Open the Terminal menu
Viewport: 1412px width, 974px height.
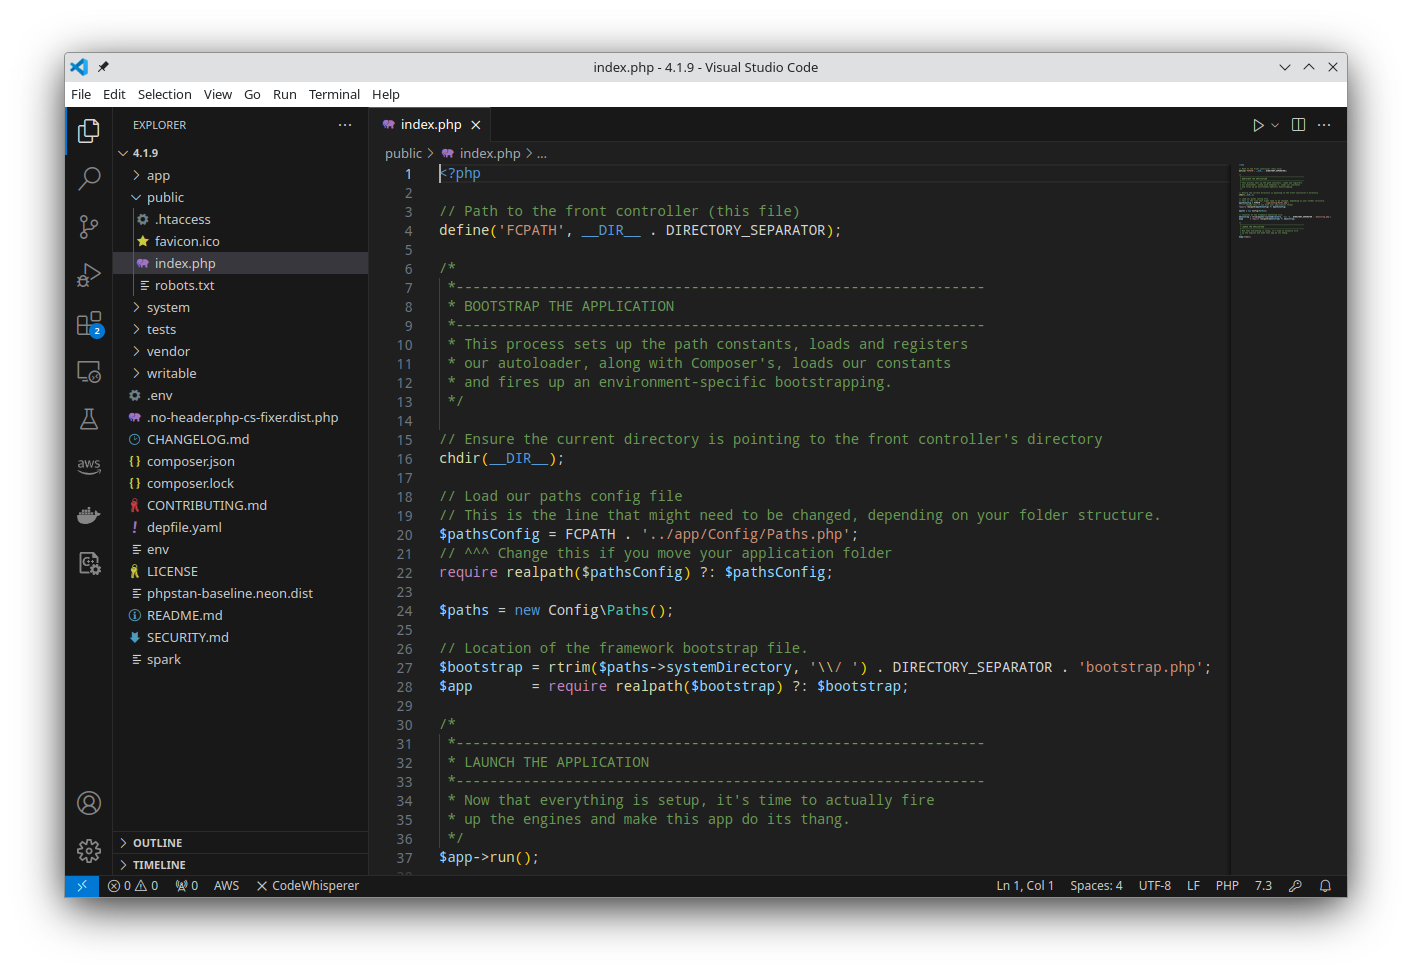pyautogui.click(x=334, y=95)
